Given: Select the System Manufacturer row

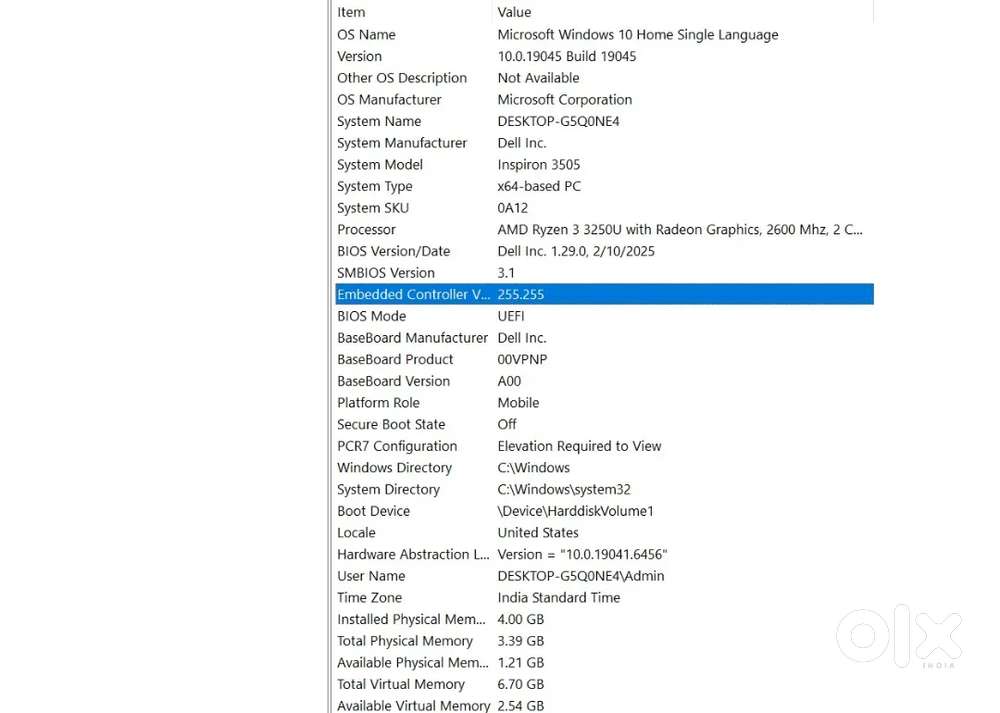Looking at the screenshot, I should point(605,143).
